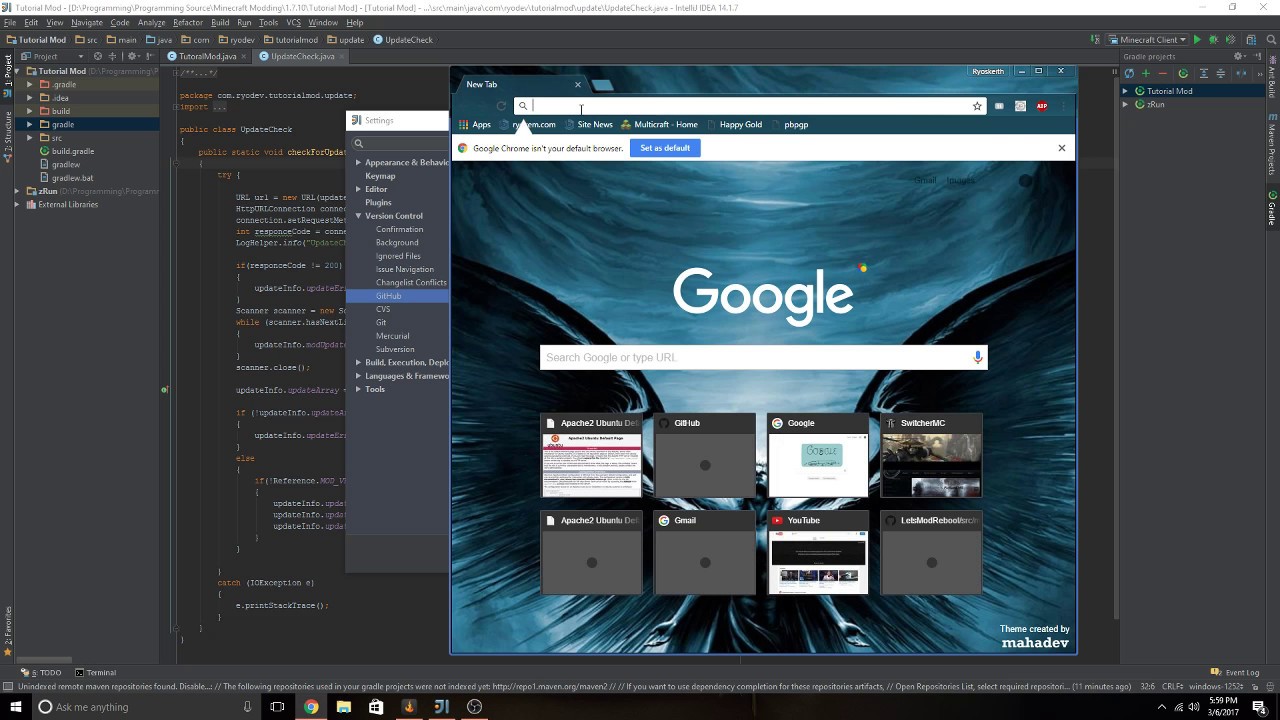The height and width of the screenshot is (720, 1280).
Task: Open Chrome from the Windows taskbar
Action: 311,707
